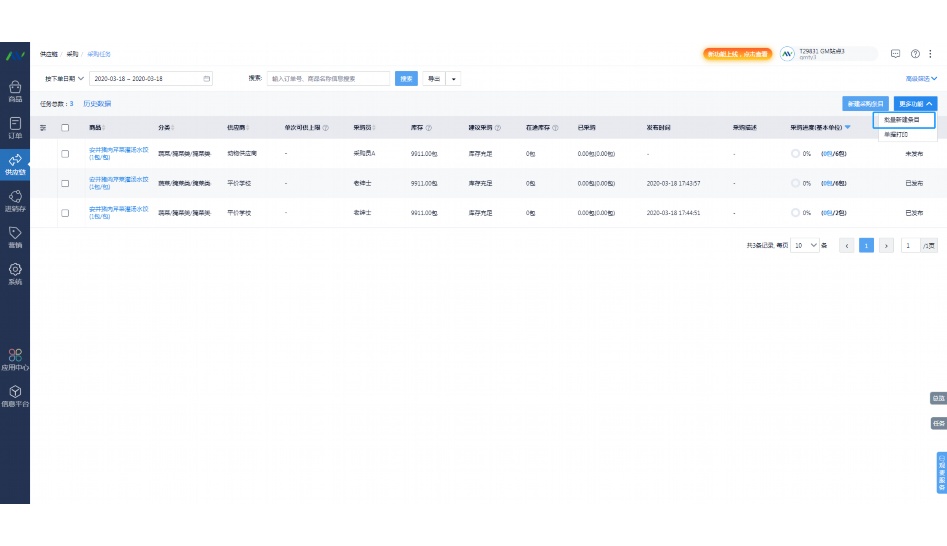Open 进销存 (Inventory) in the sidebar

tap(15, 201)
